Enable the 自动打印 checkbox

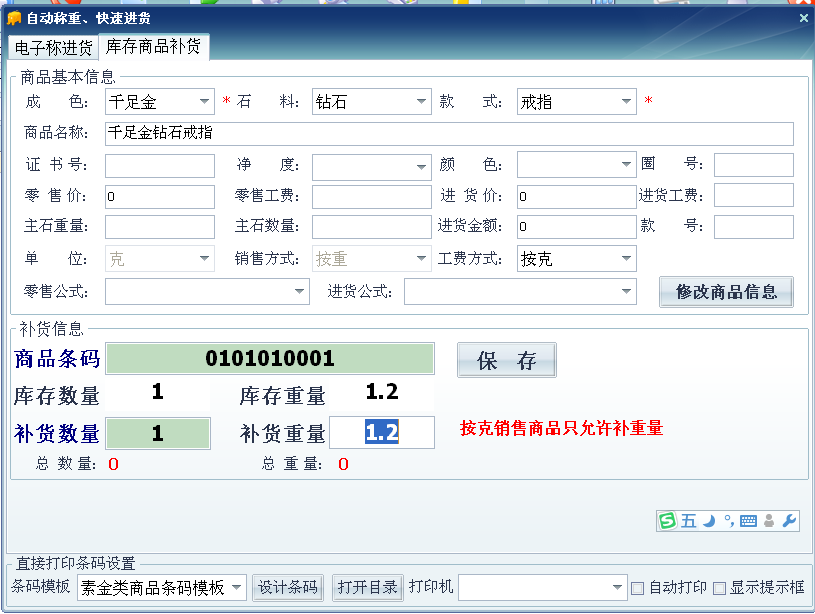tap(637, 588)
